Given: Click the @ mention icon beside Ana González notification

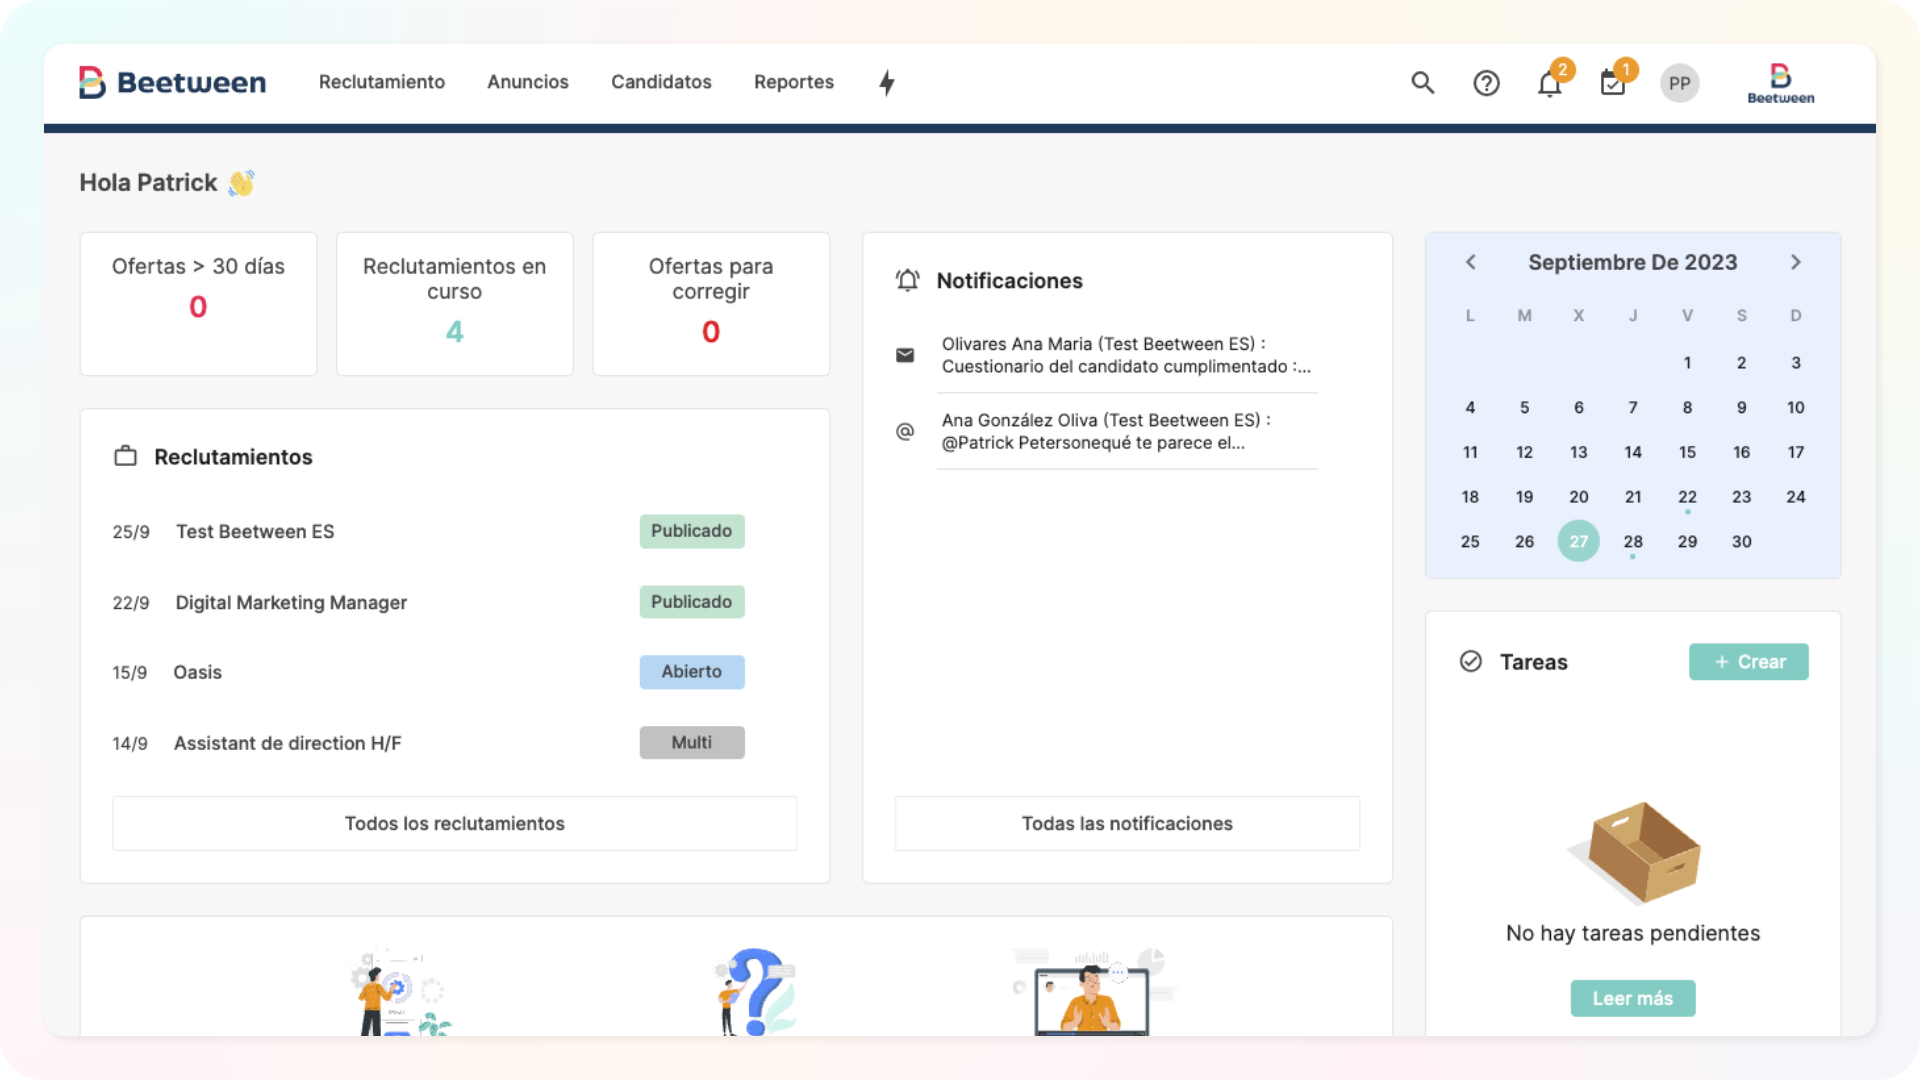Looking at the screenshot, I should coord(905,431).
